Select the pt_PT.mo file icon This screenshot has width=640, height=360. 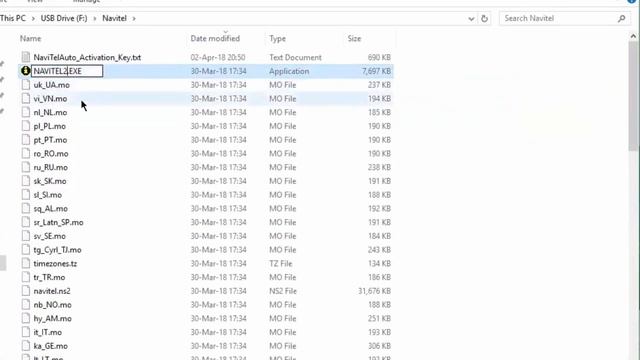(x=26, y=140)
